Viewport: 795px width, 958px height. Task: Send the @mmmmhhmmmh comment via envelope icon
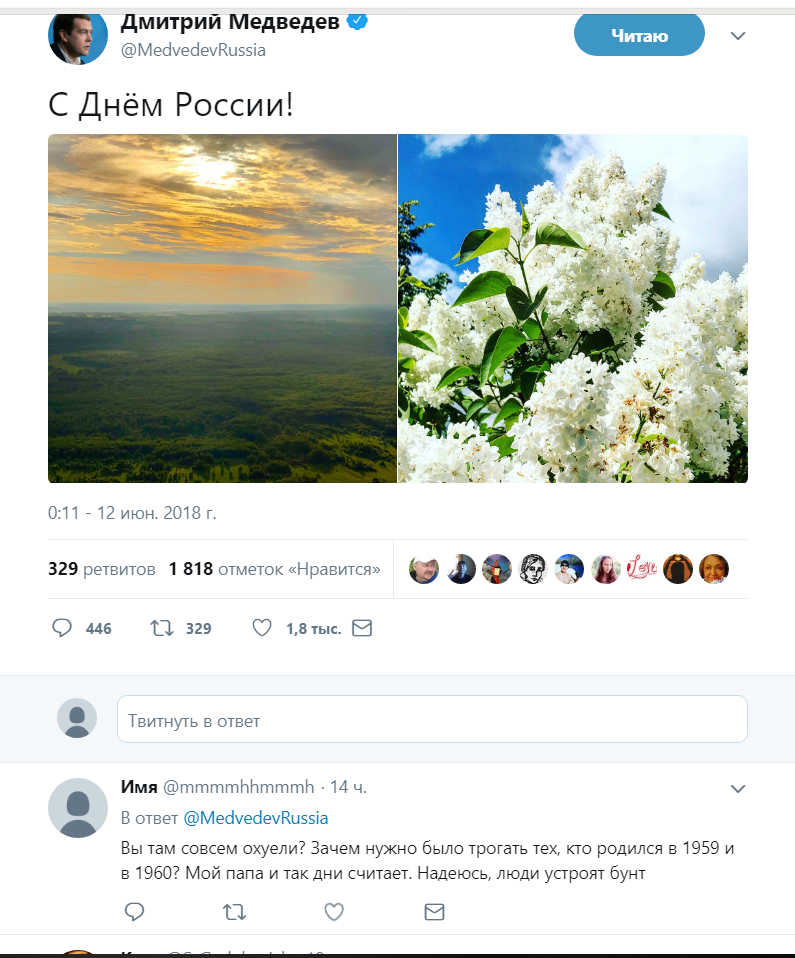[x=434, y=912]
